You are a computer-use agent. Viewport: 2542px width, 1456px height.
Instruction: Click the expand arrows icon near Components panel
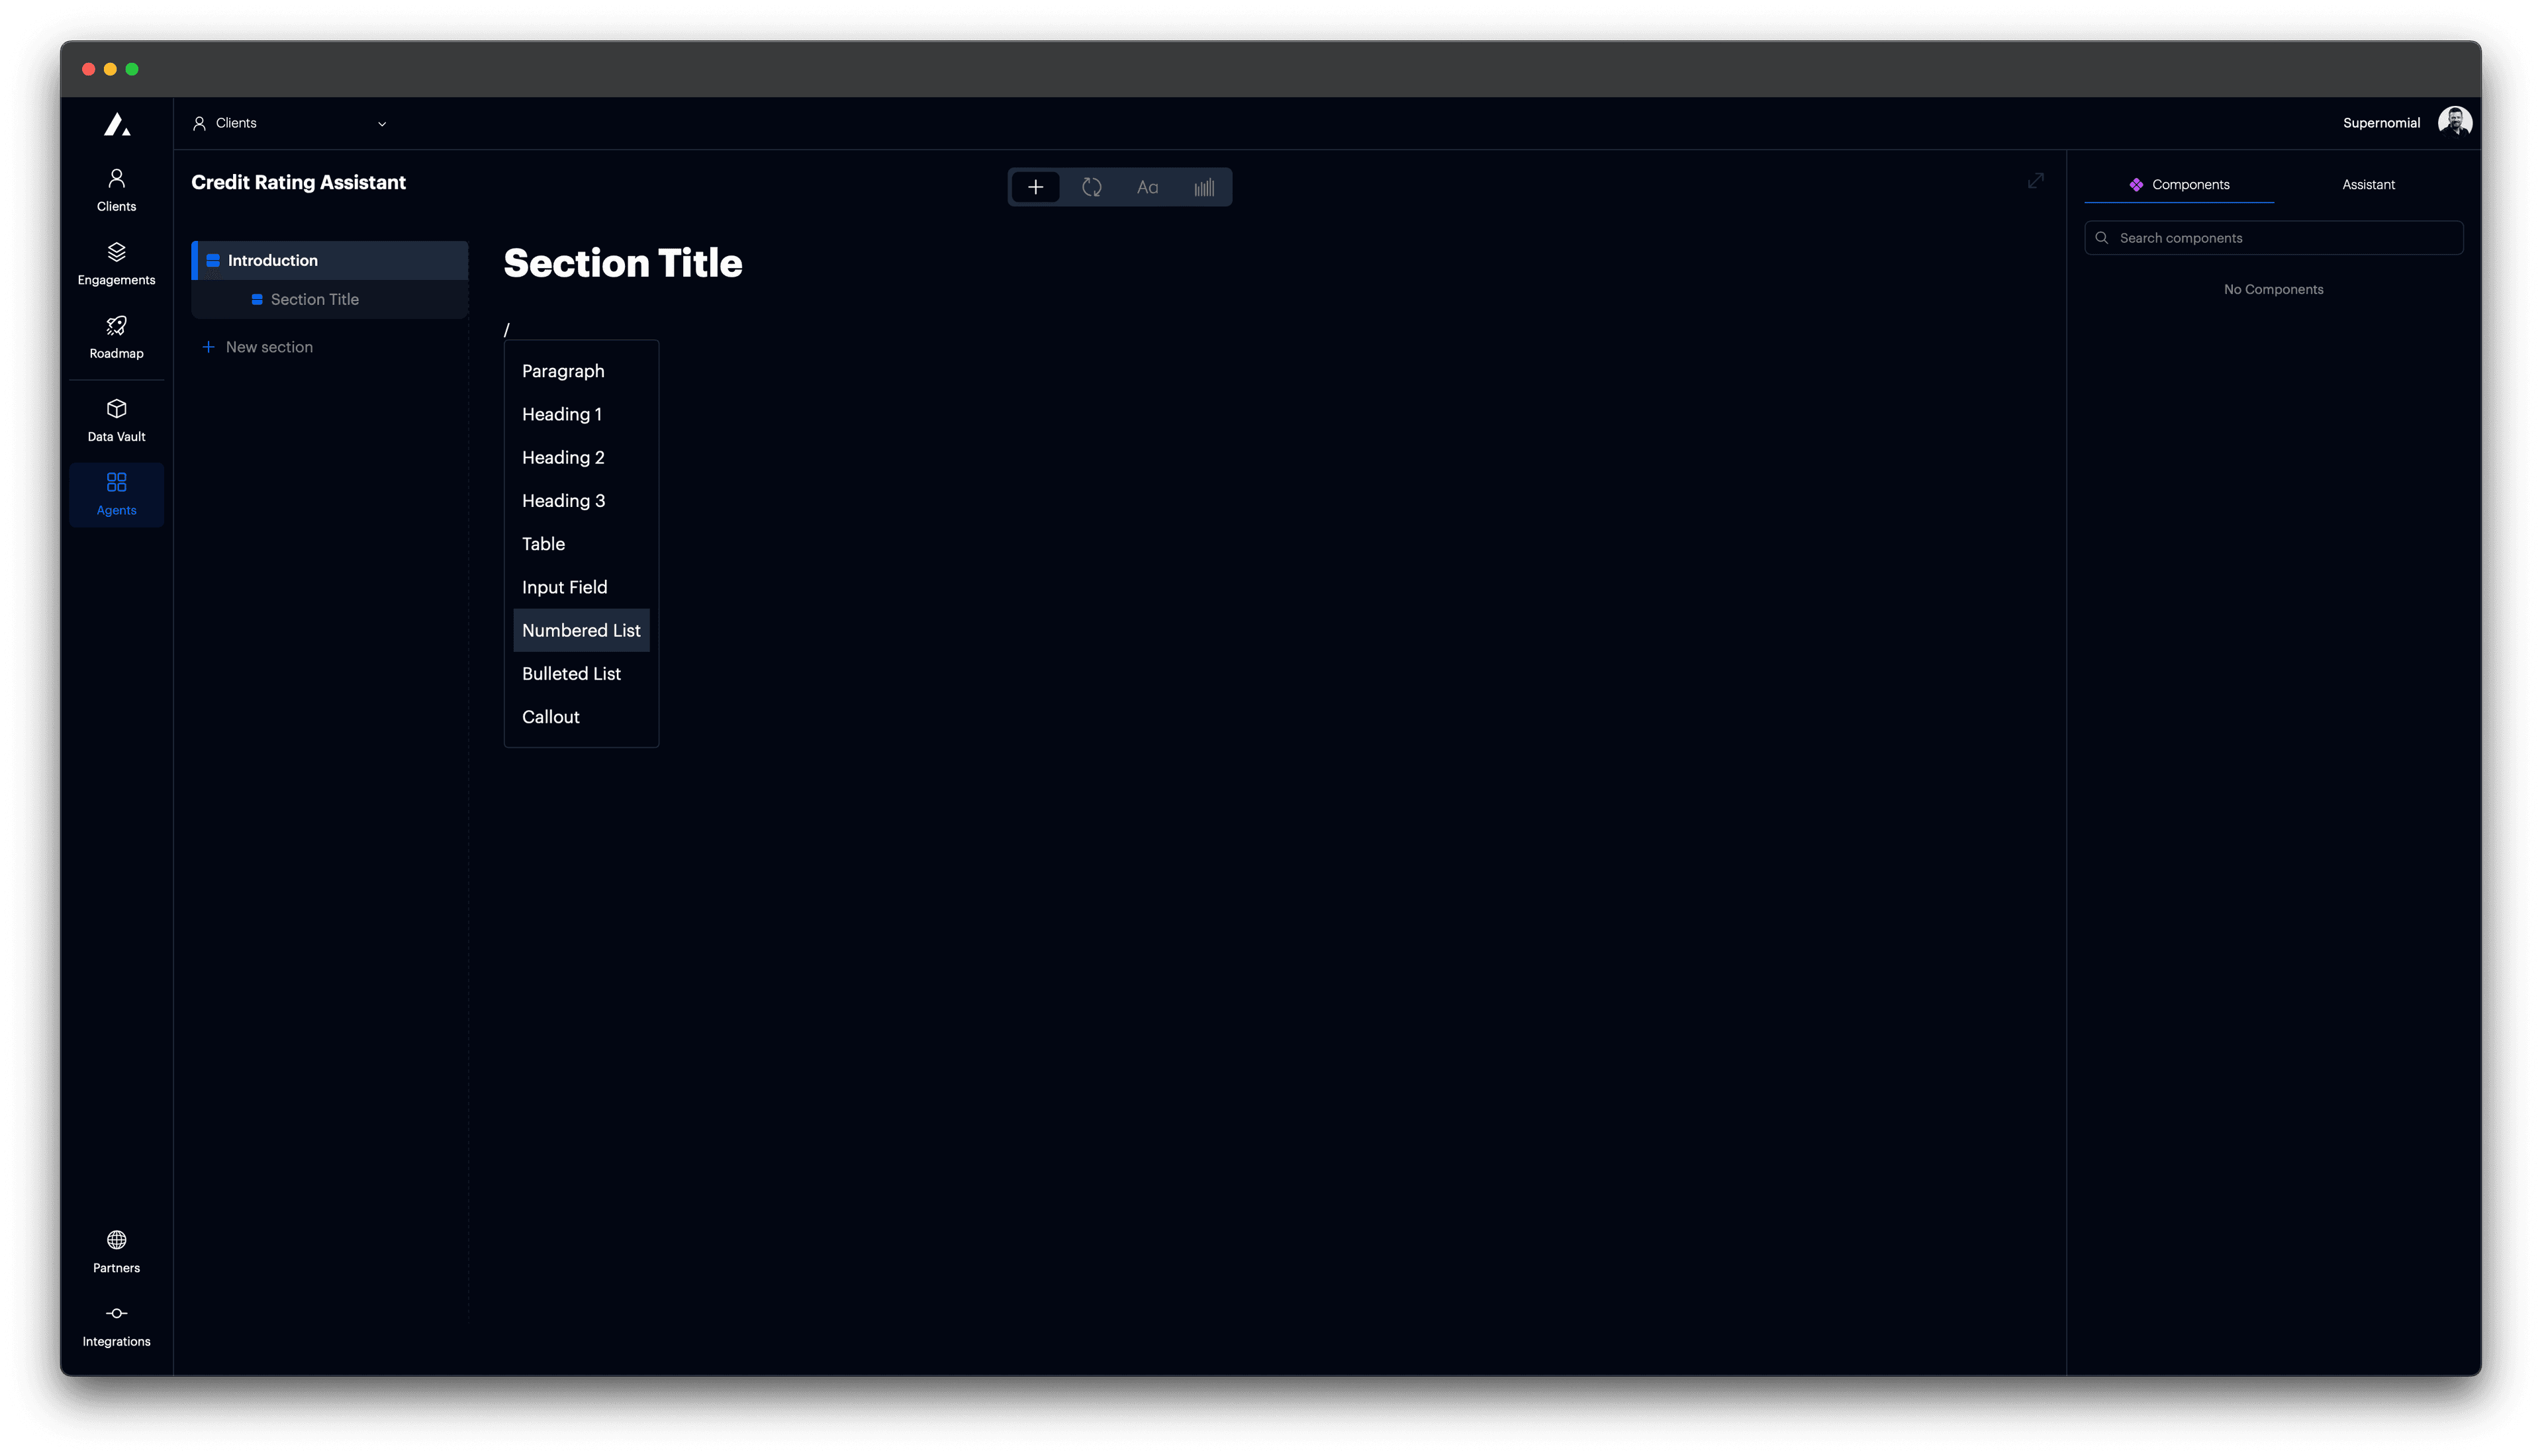(2036, 181)
